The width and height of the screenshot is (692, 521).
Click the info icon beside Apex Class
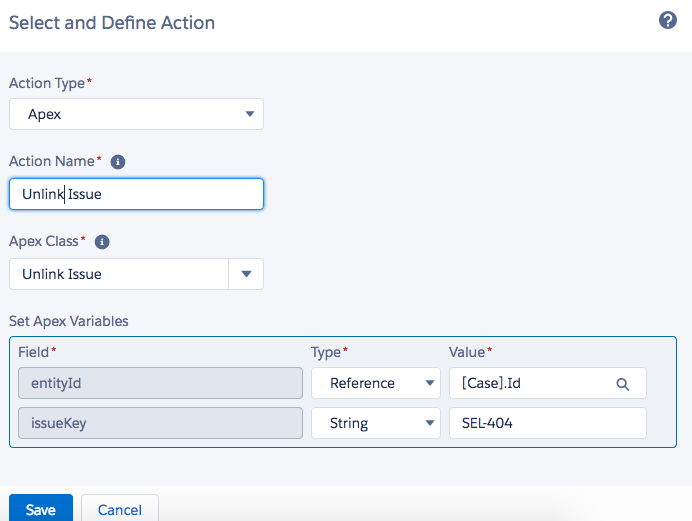click(x=102, y=242)
